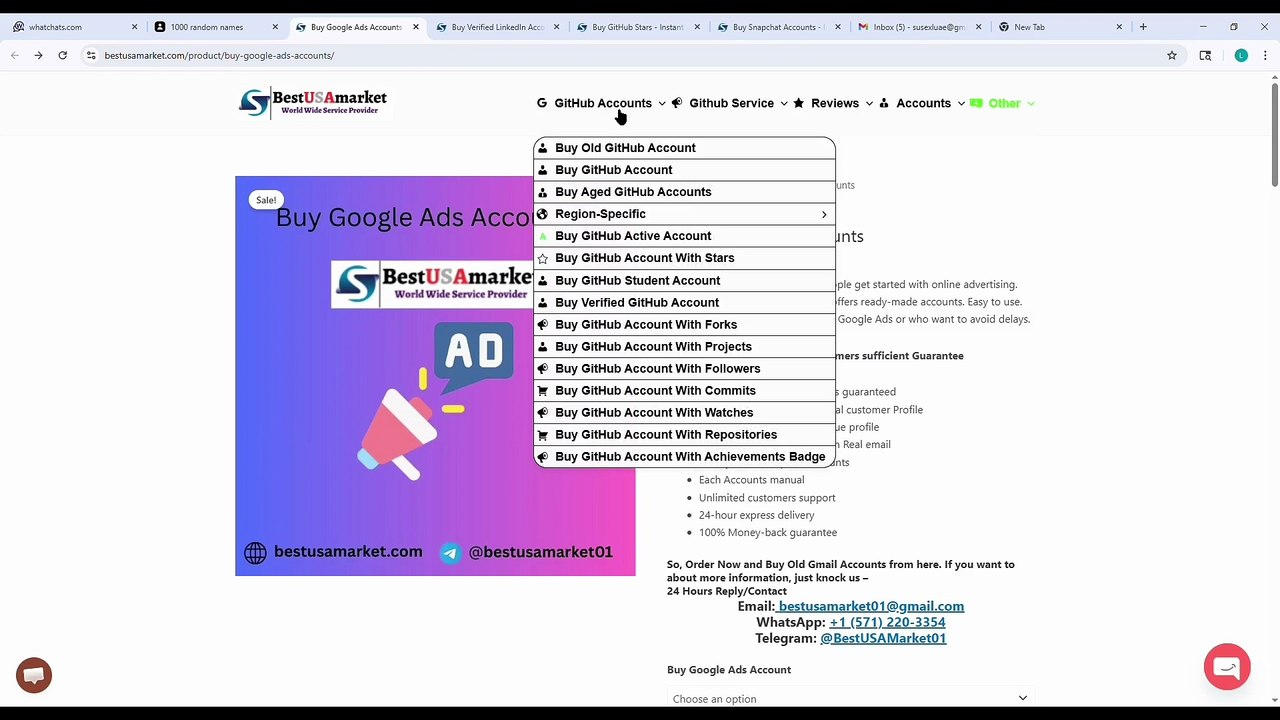The image size is (1280, 720).
Task: Click the BestUSAmarket logo
Action: pyautogui.click(x=313, y=102)
